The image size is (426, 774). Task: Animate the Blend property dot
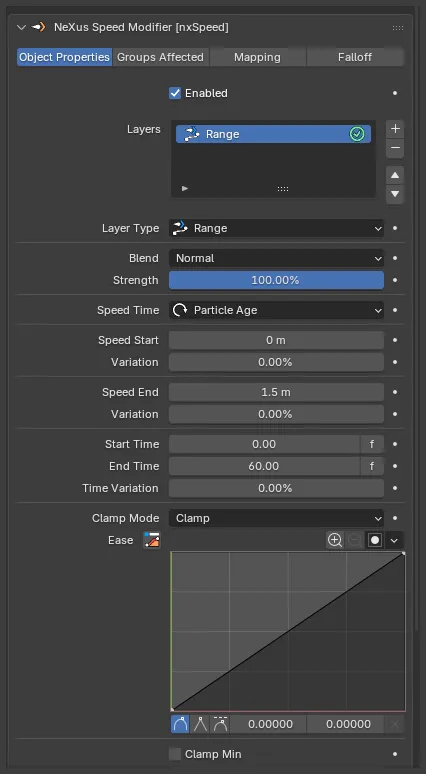tap(395, 258)
